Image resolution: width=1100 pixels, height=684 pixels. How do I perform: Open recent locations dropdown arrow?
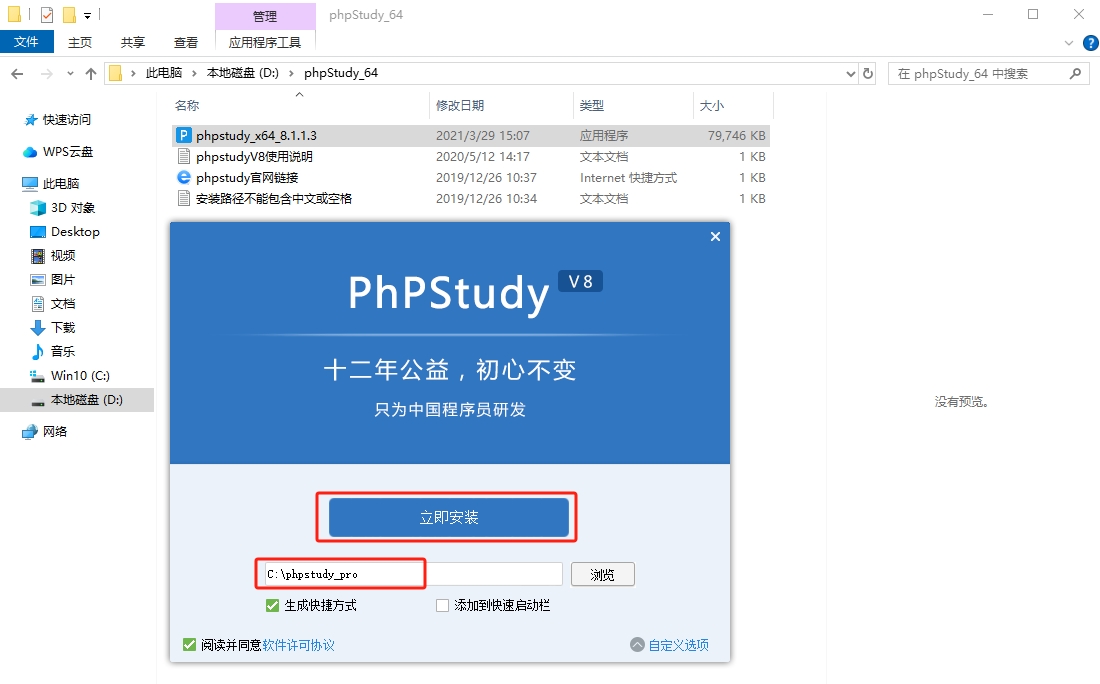[70, 74]
